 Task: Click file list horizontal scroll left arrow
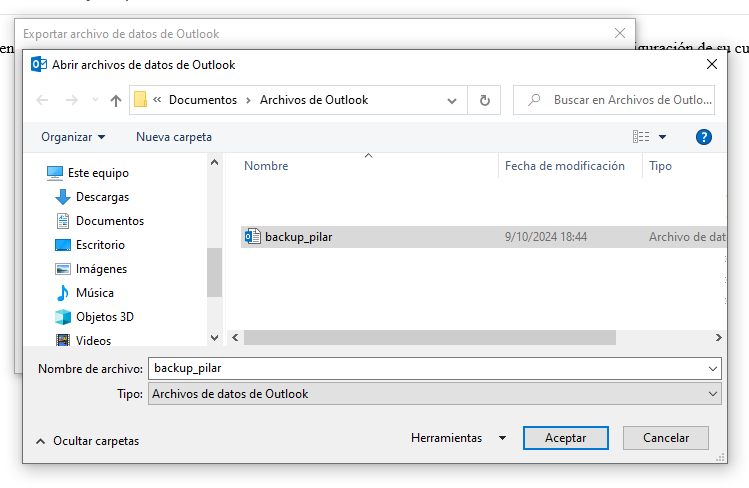point(235,338)
